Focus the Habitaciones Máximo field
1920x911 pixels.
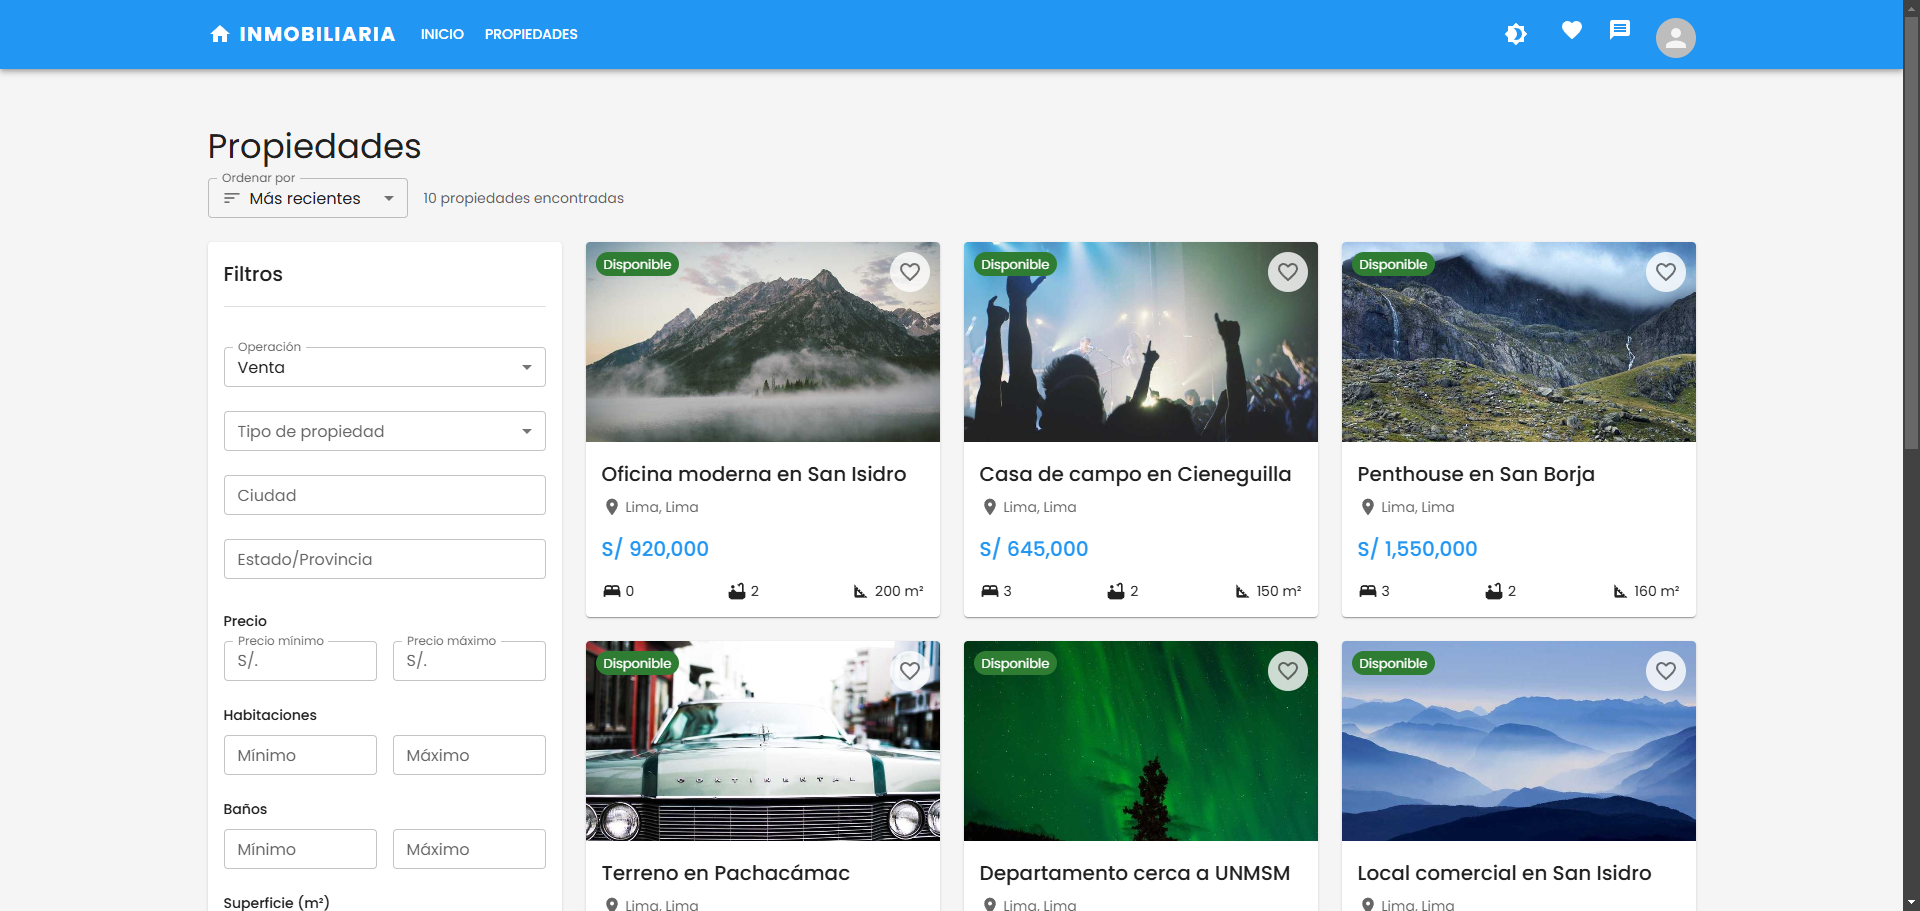(x=469, y=755)
